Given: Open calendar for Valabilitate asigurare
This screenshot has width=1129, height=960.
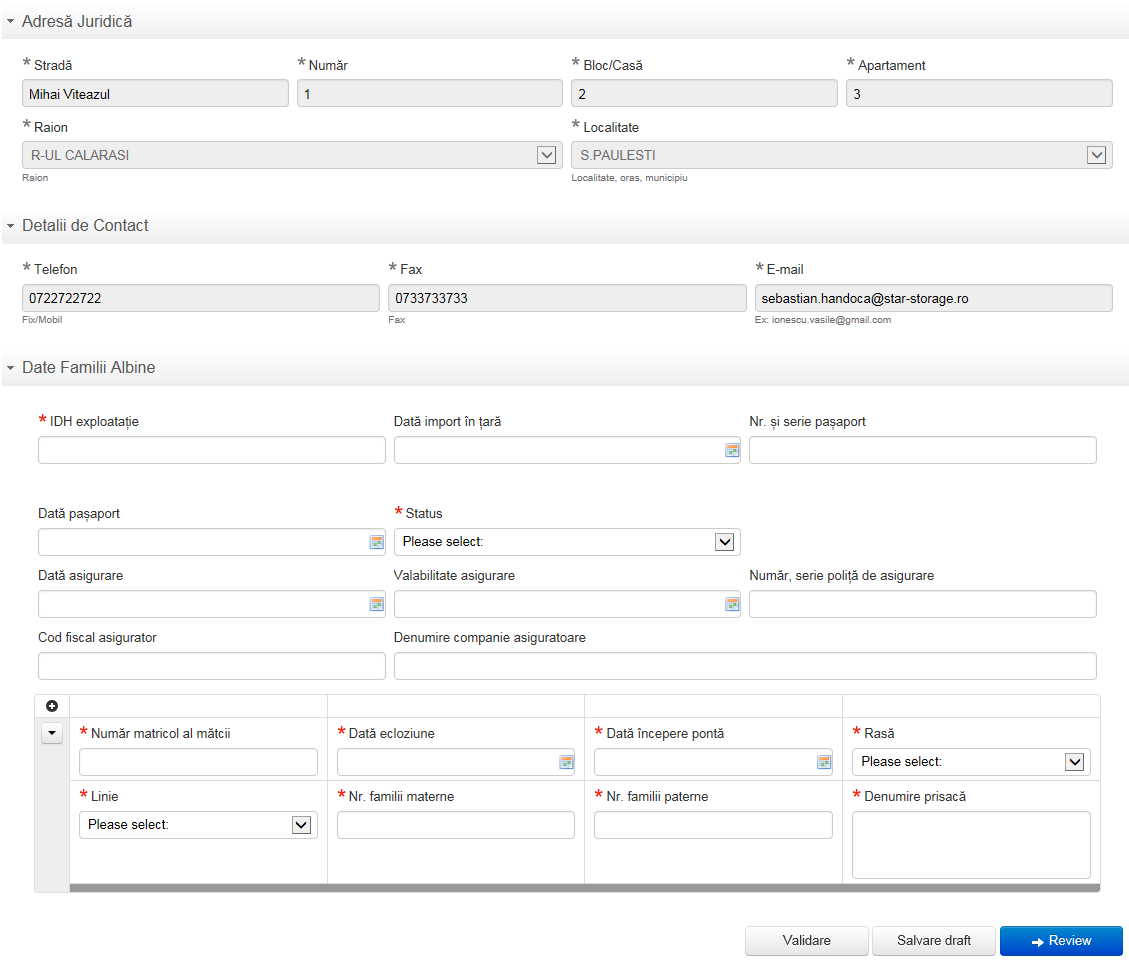Looking at the screenshot, I should point(732,605).
